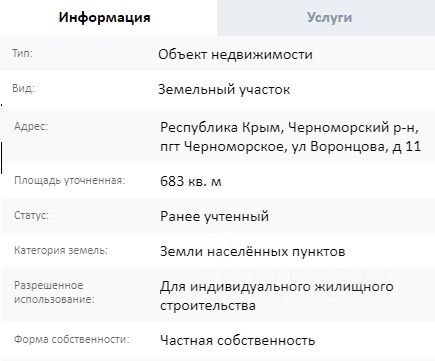435x361 pixels.
Task: Select the Частная собственность value
Action: (x=238, y=341)
